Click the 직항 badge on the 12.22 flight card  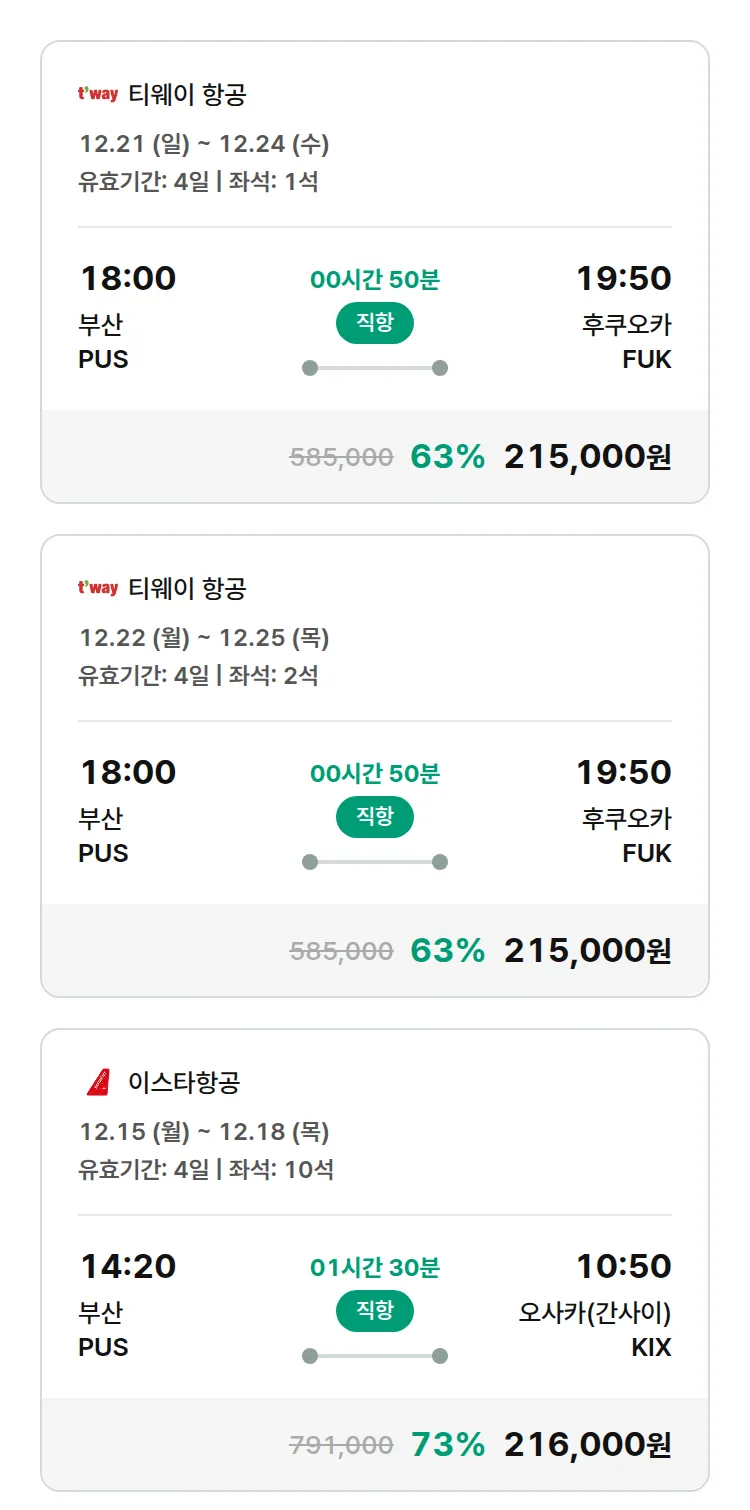coord(374,817)
